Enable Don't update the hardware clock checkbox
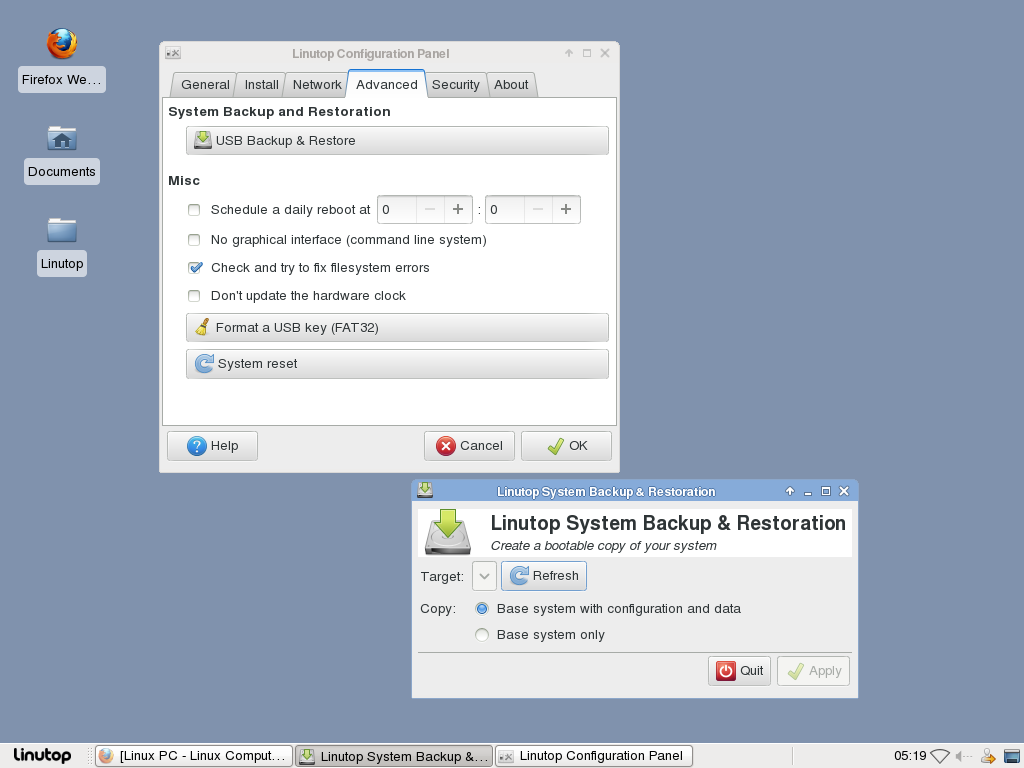This screenshot has height=768, width=1024. pos(194,296)
